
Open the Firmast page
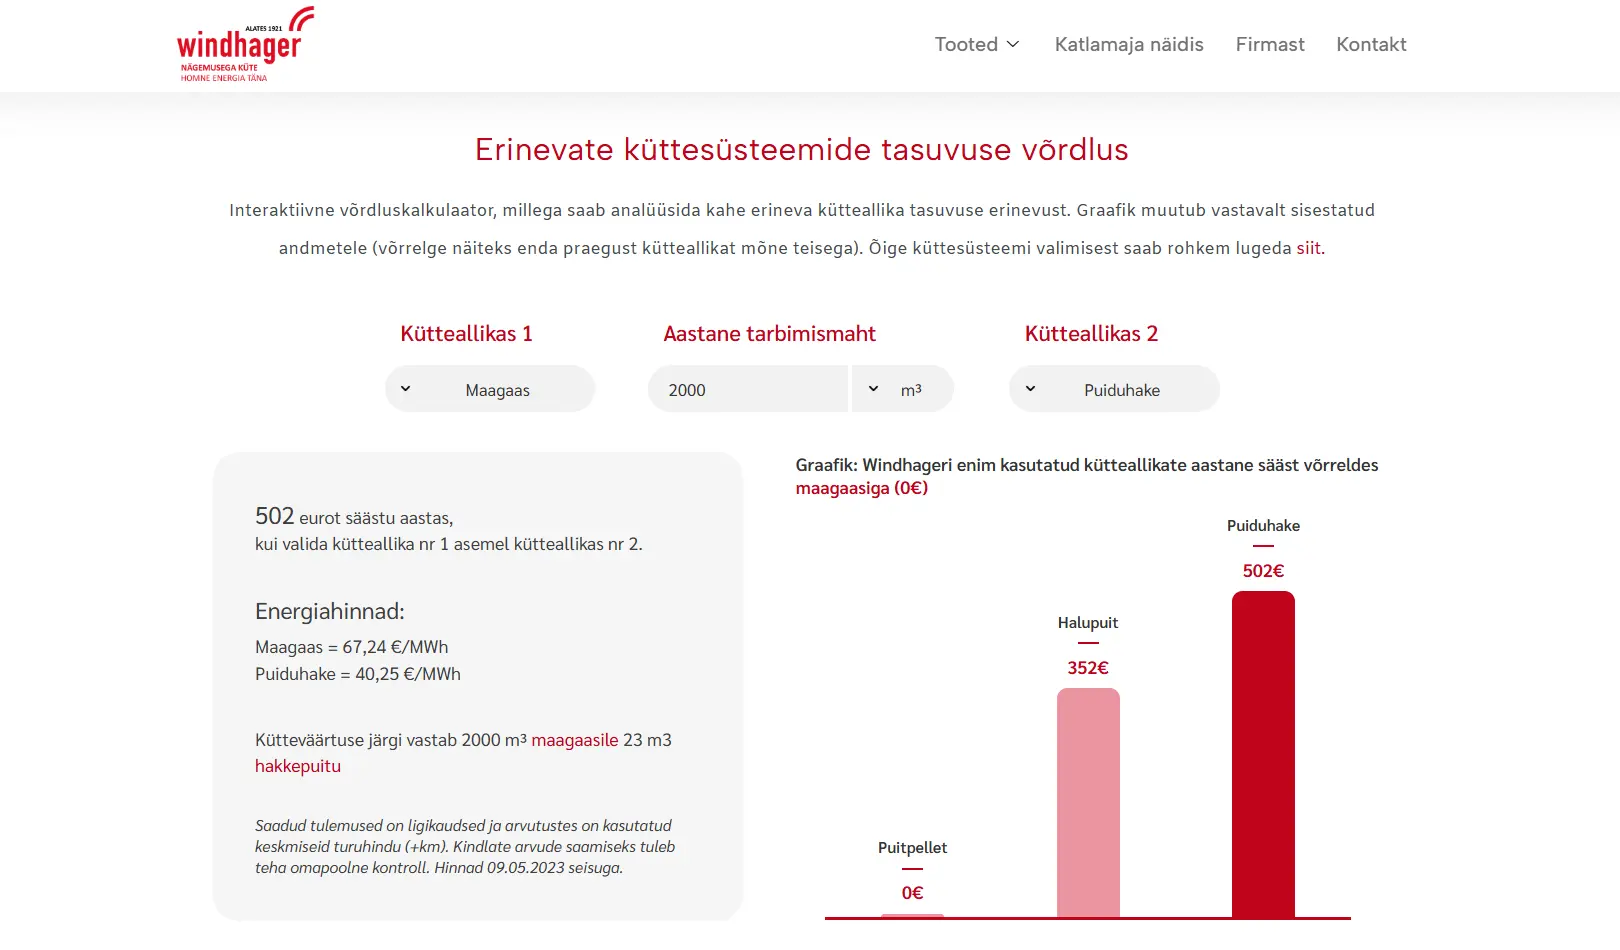pyautogui.click(x=1269, y=45)
